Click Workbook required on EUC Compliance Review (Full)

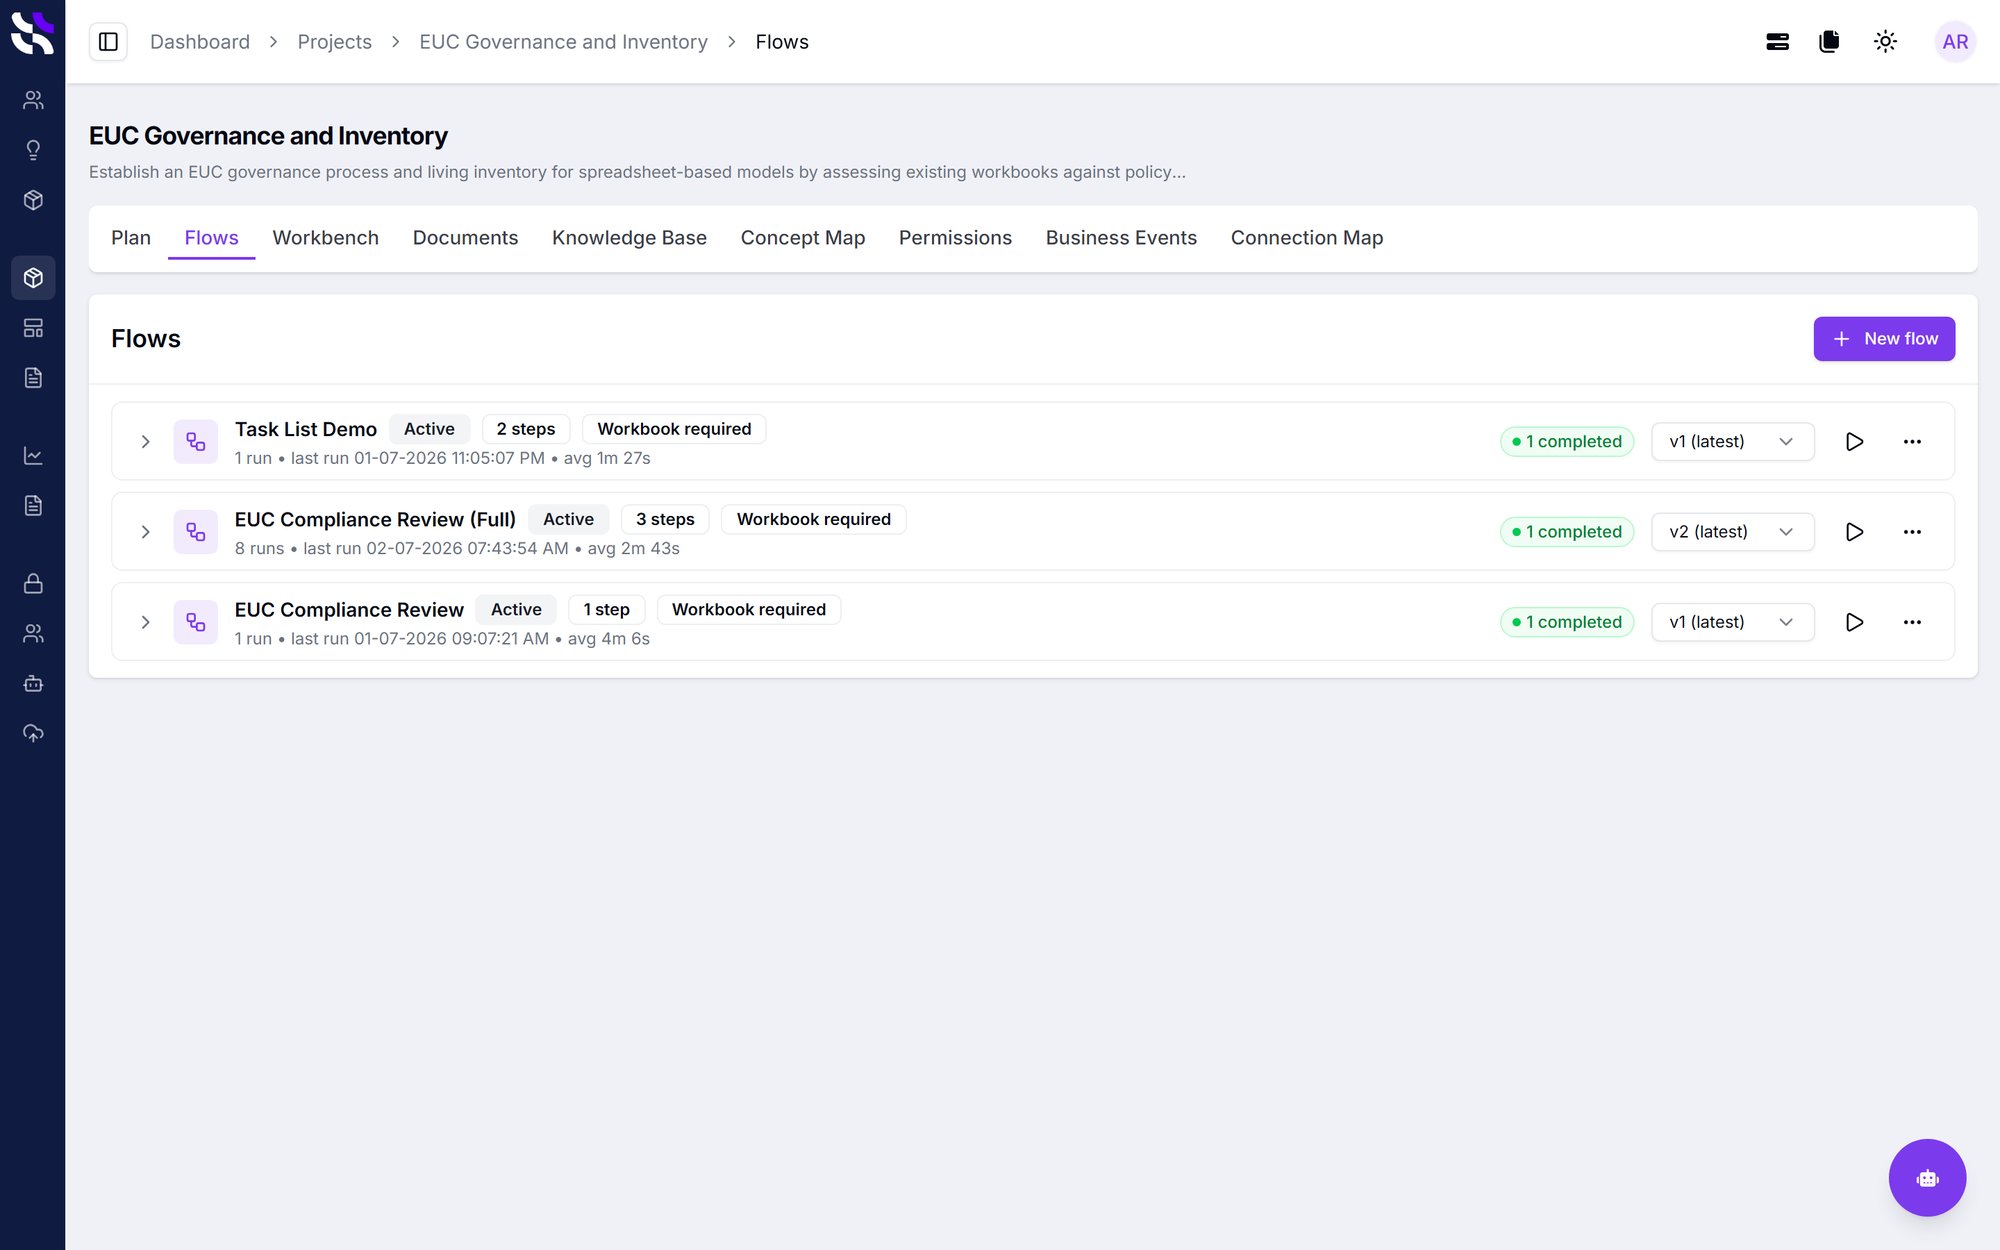[x=813, y=519]
